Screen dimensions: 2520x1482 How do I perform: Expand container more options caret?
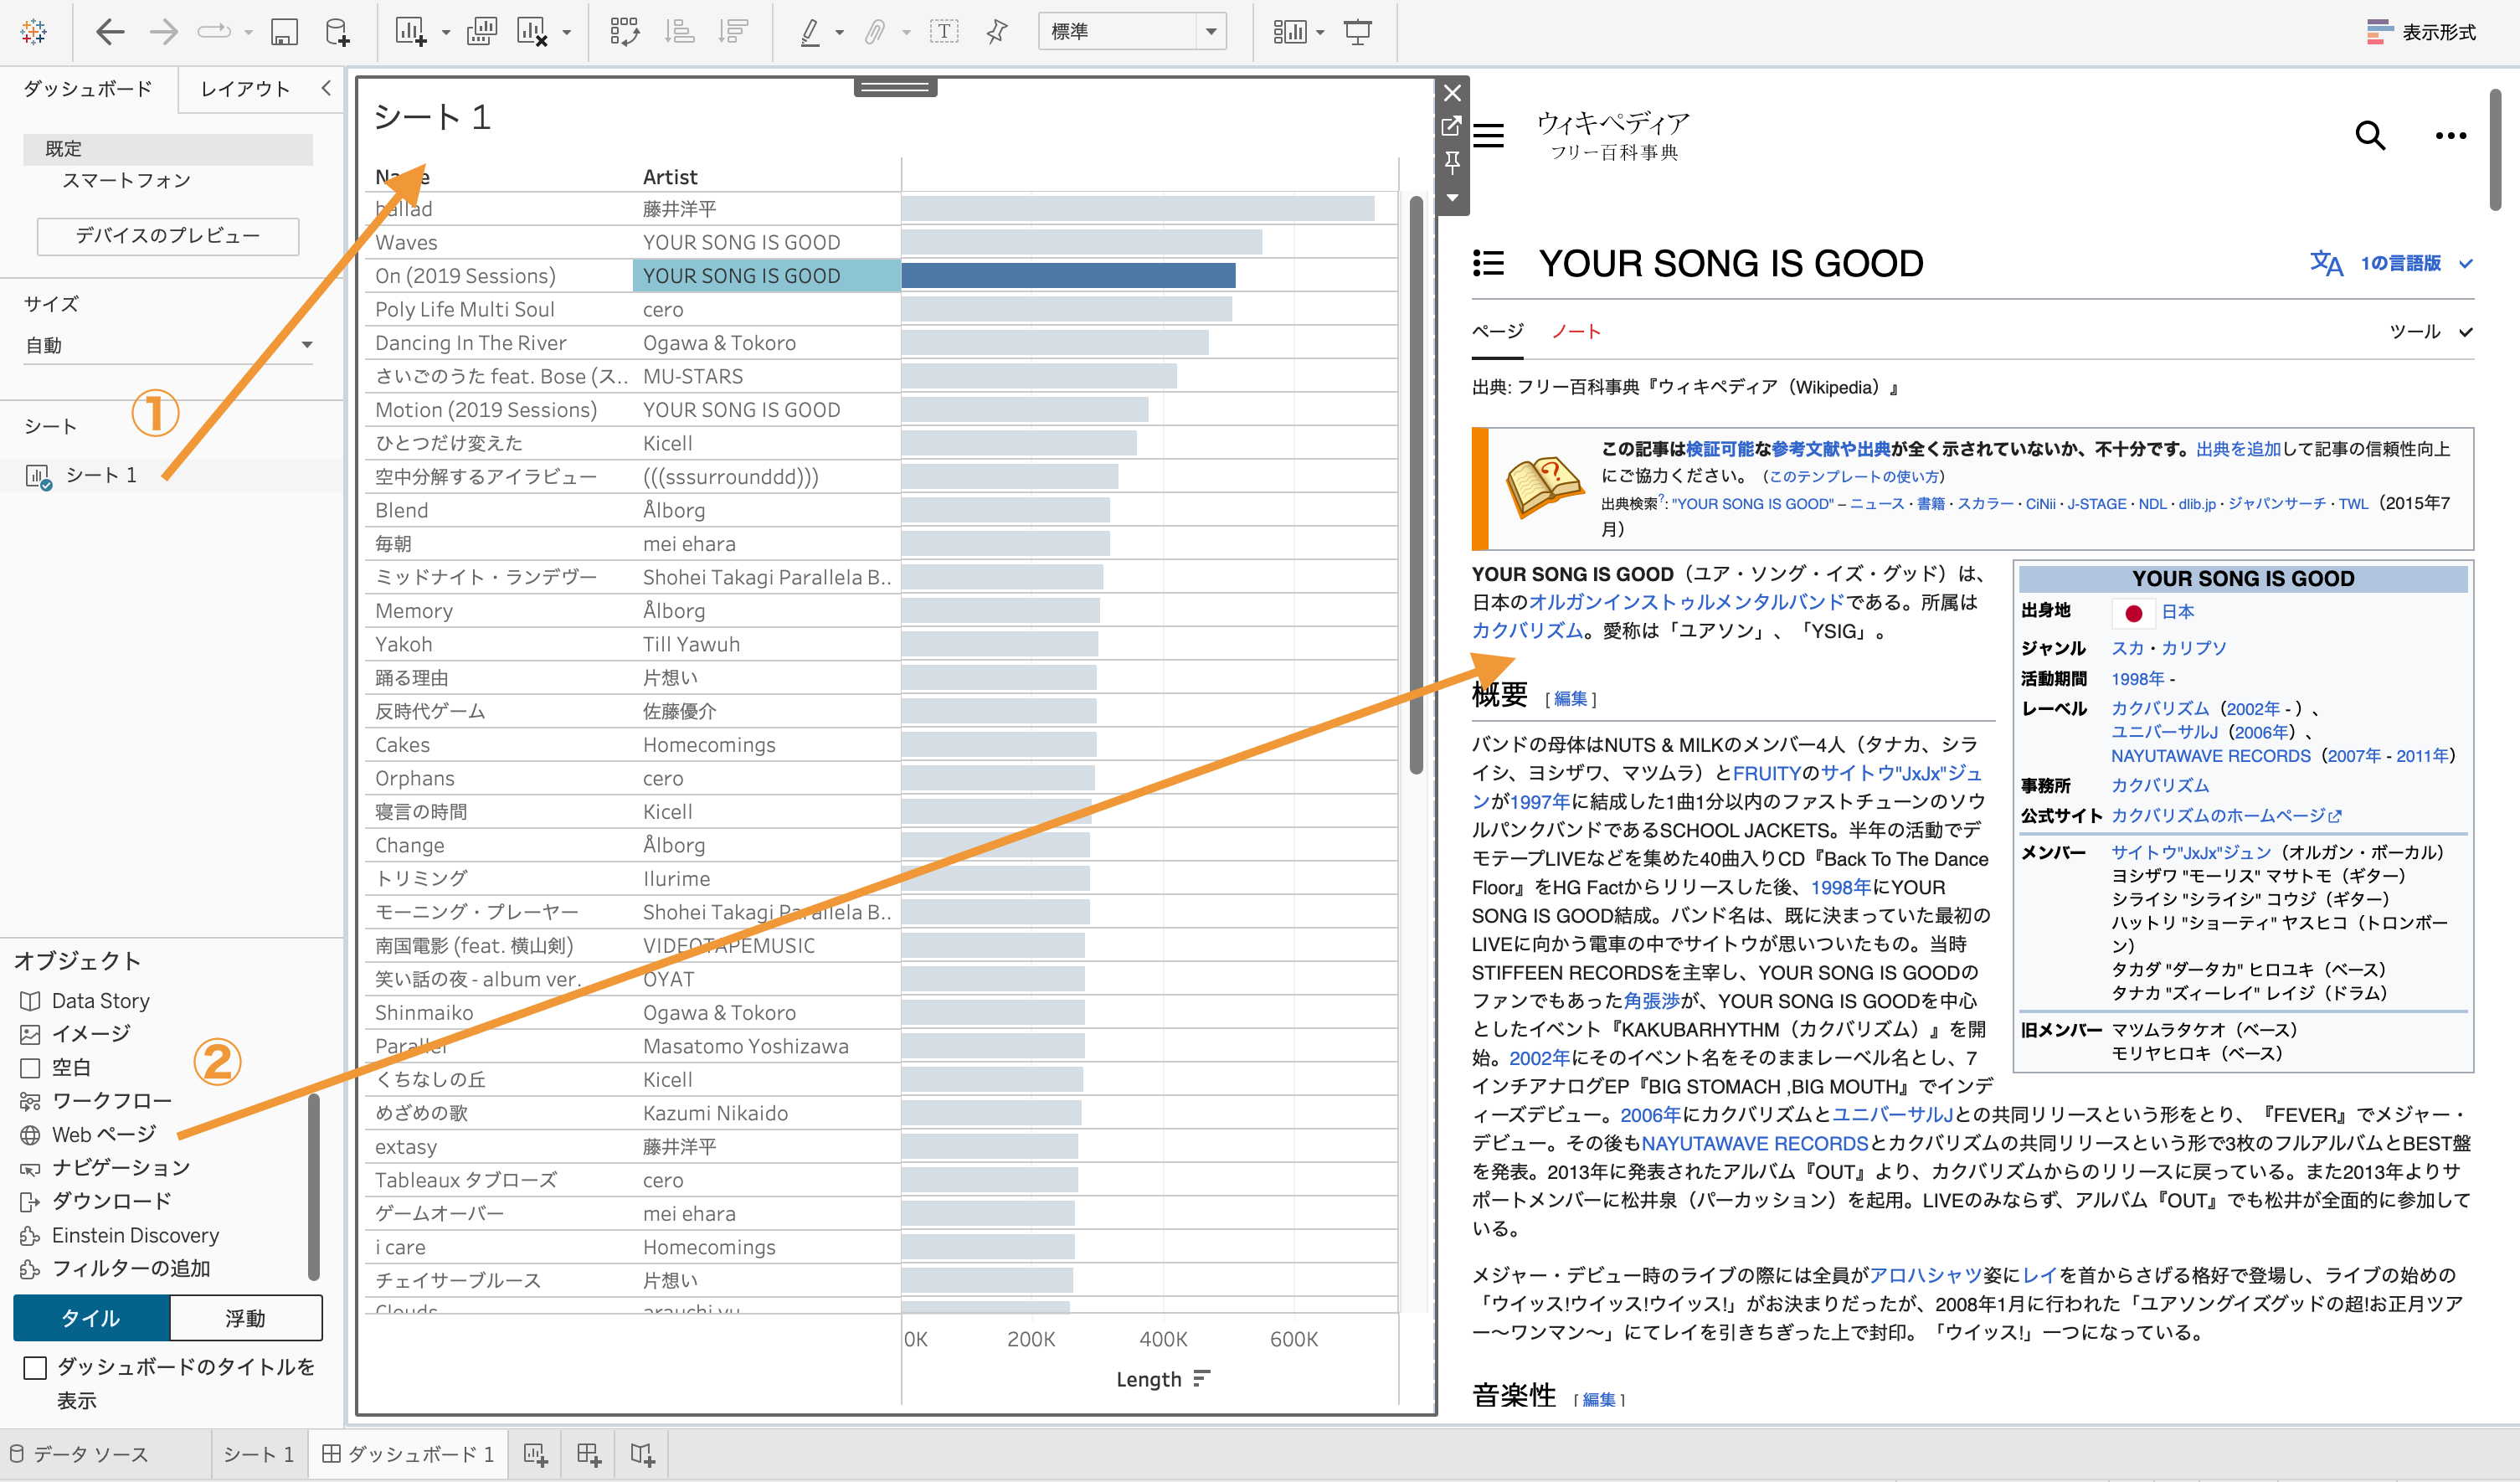coord(1452,197)
